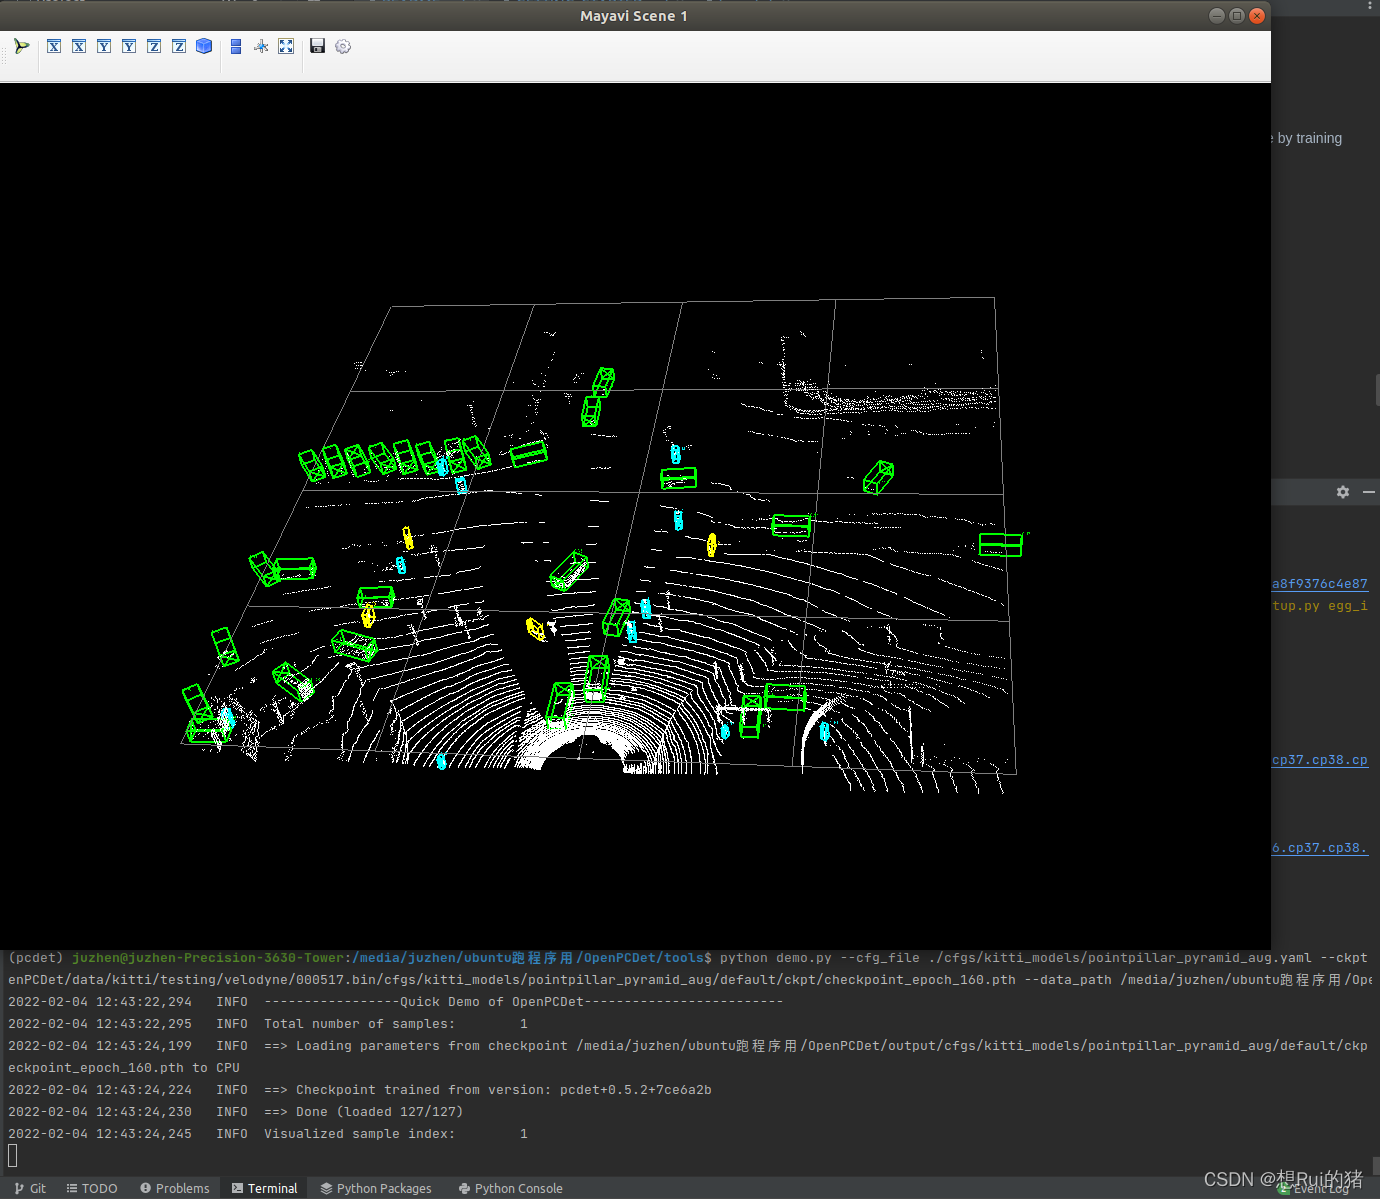Open the Mayavi pipeline view icon
The image size is (1380, 1199).
(21, 46)
